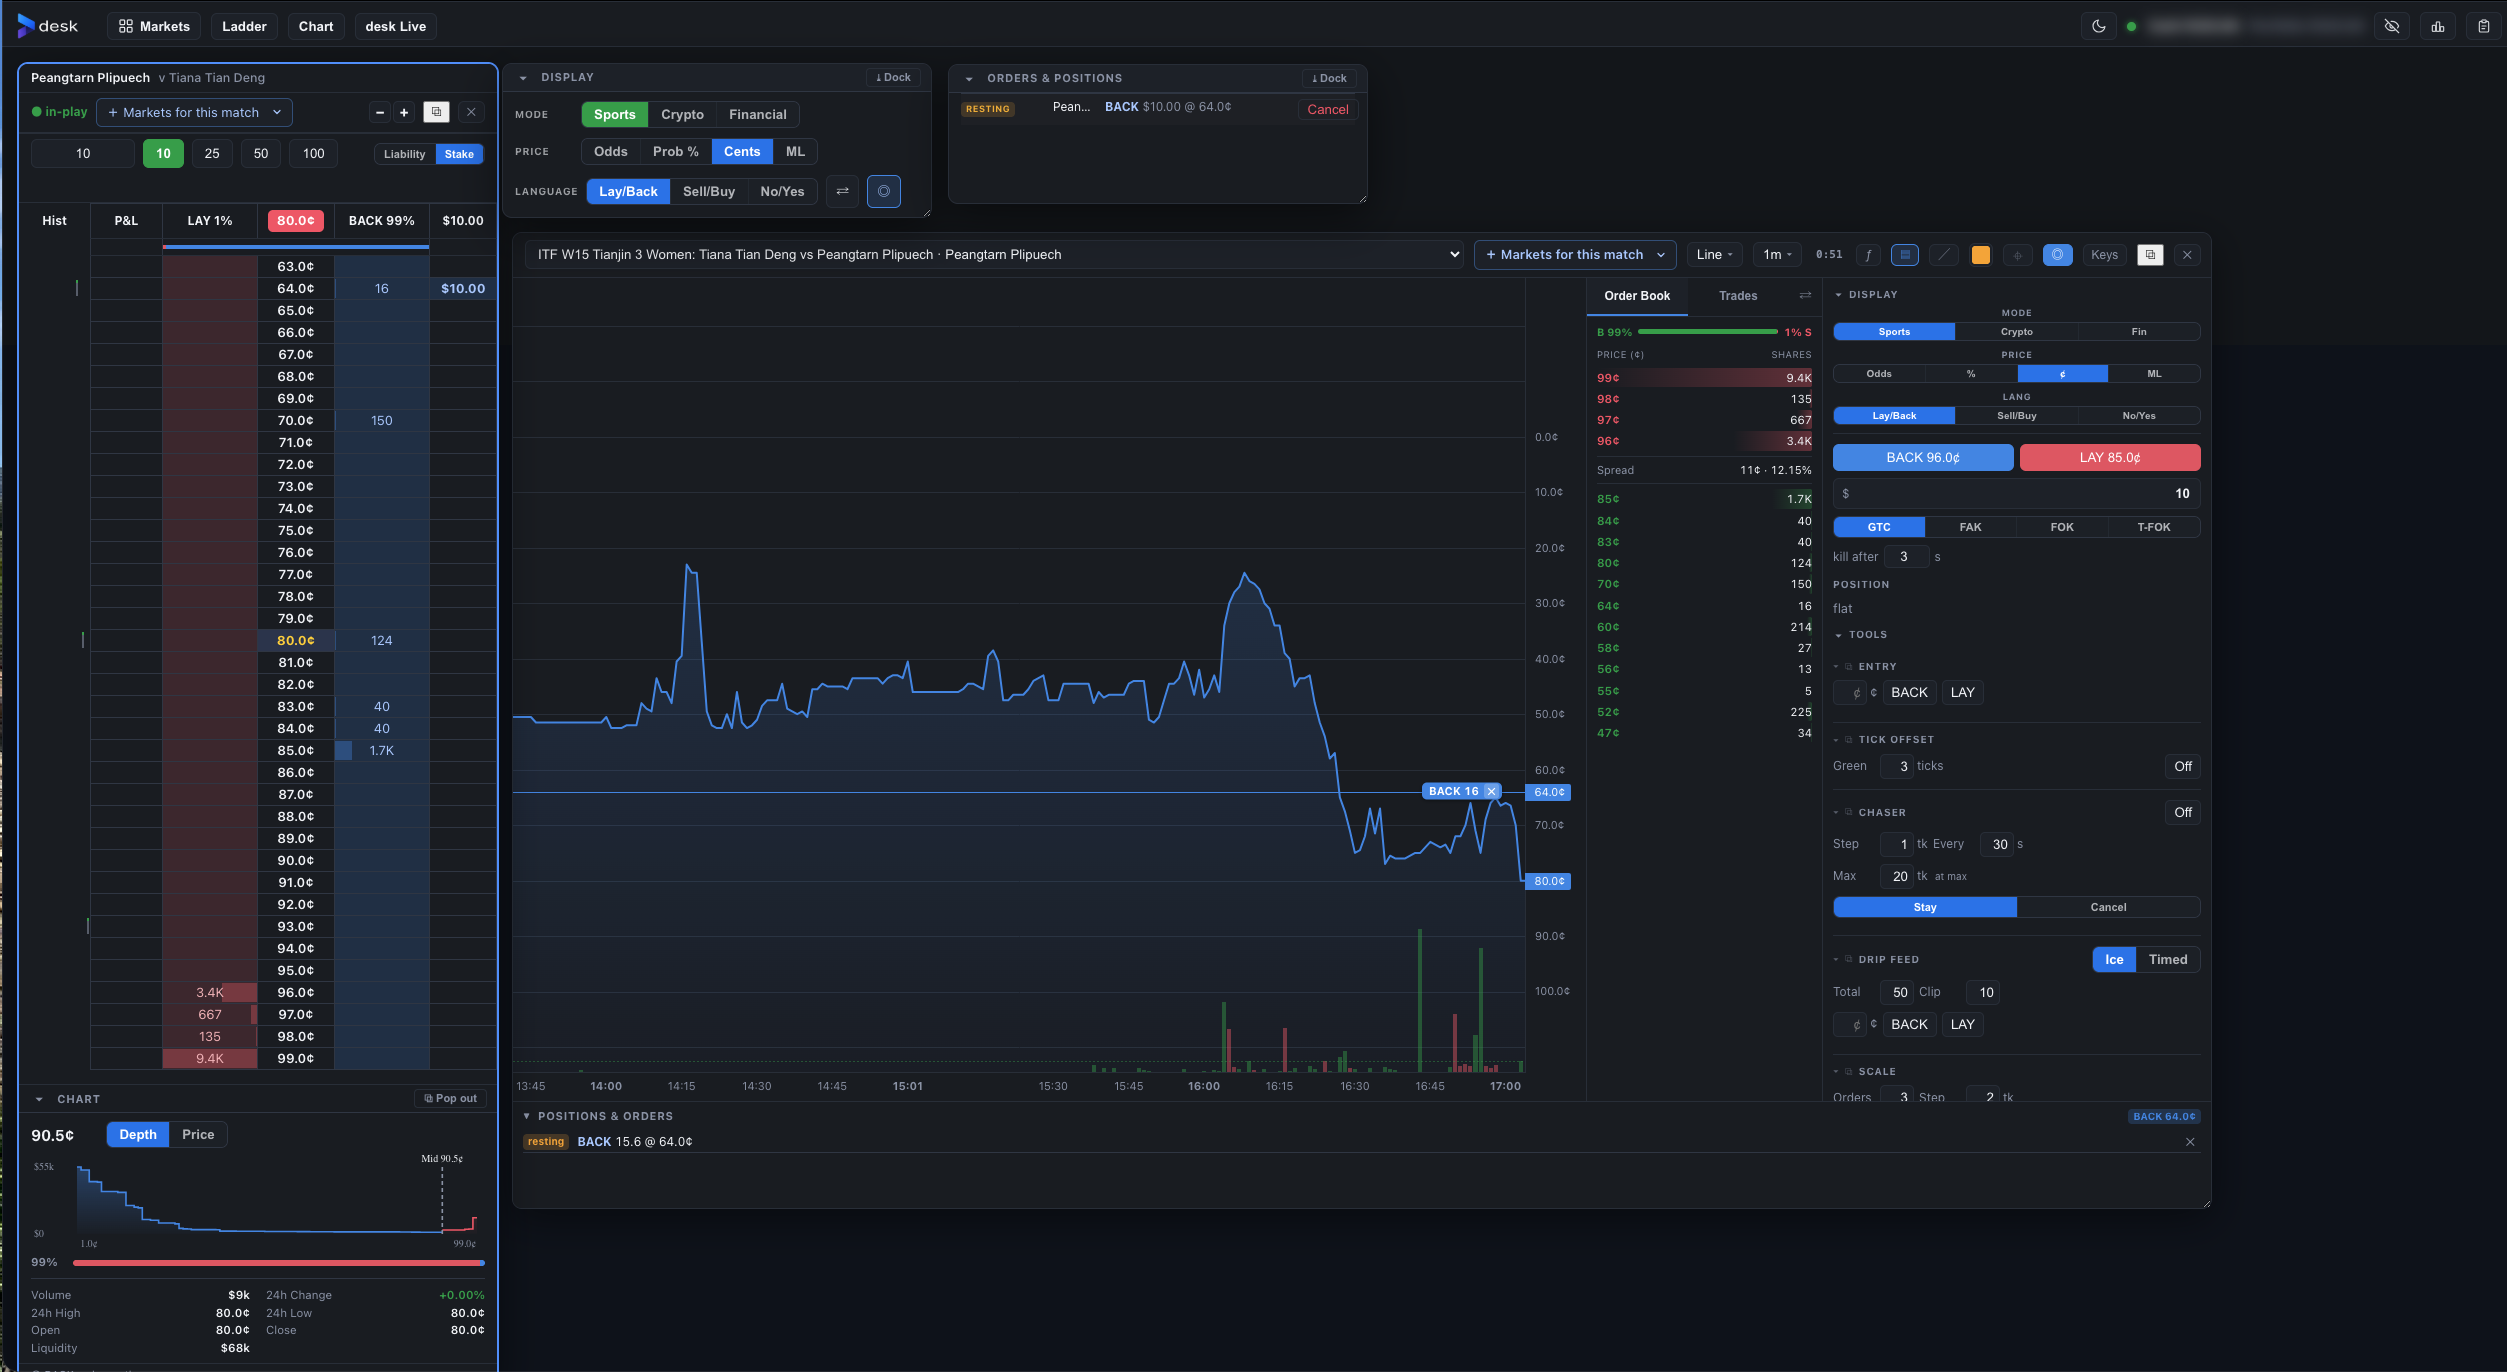Image resolution: width=2507 pixels, height=1372 pixels.
Task: Swap order book sides arrows icon
Action: click(1805, 295)
